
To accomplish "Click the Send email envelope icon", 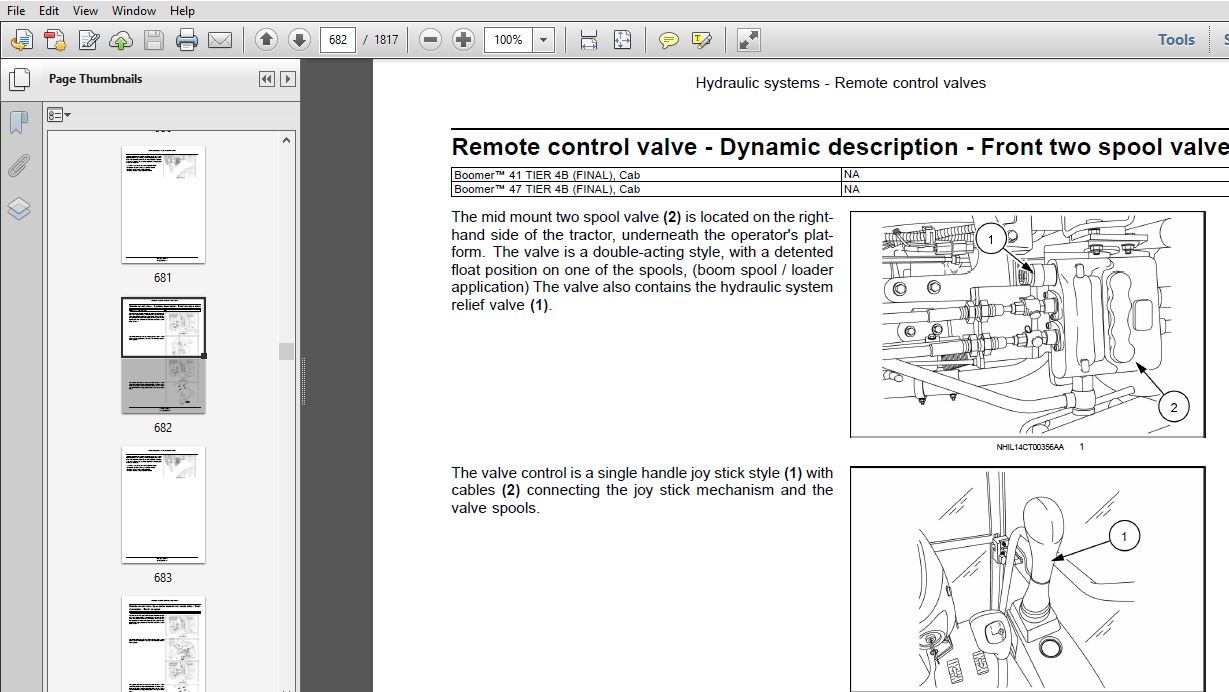I will (x=220, y=40).
